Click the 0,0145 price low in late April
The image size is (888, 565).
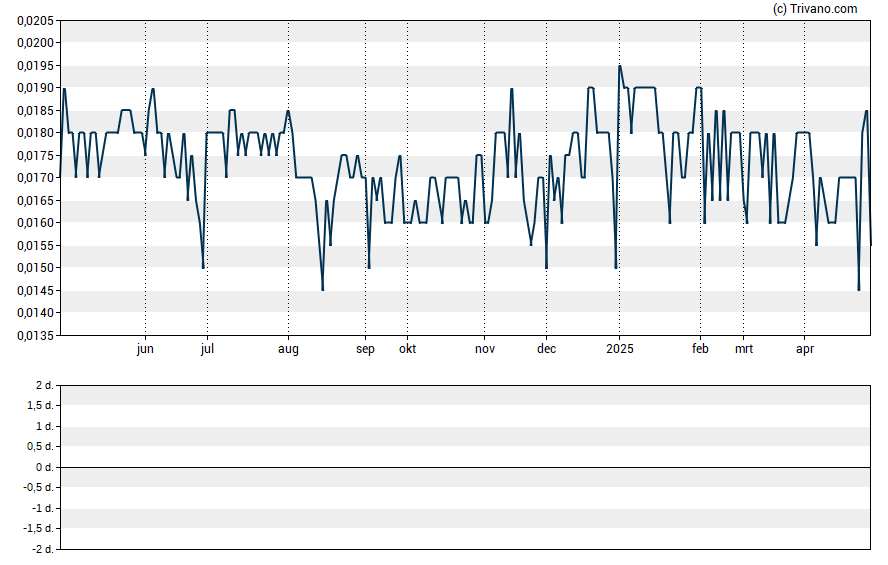point(859,290)
